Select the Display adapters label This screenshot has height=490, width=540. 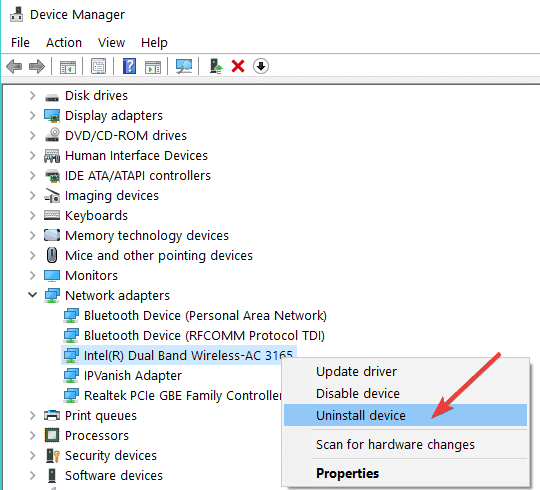click(x=114, y=116)
